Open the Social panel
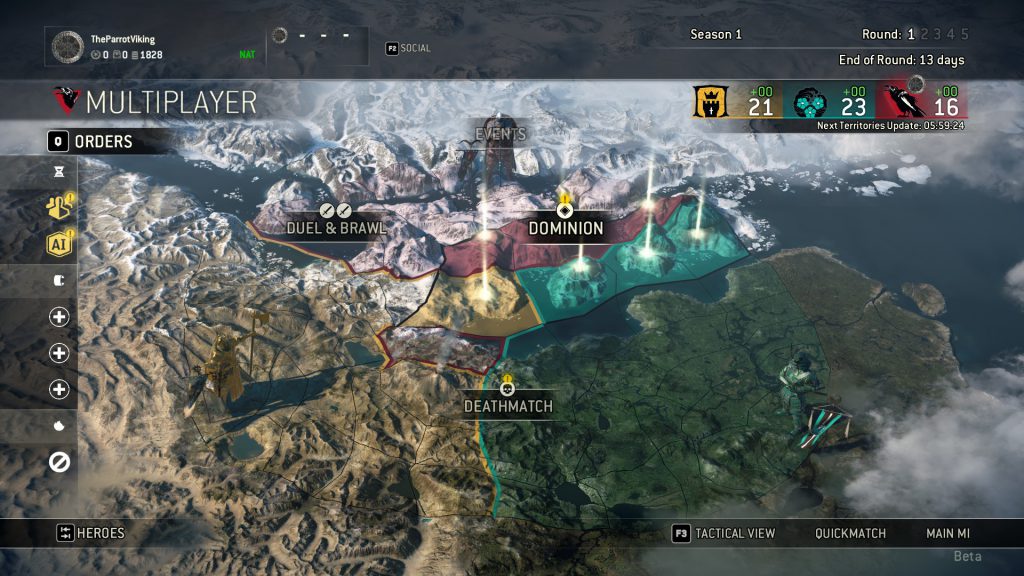This screenshot has height=576, width=1024. point(408,48)
